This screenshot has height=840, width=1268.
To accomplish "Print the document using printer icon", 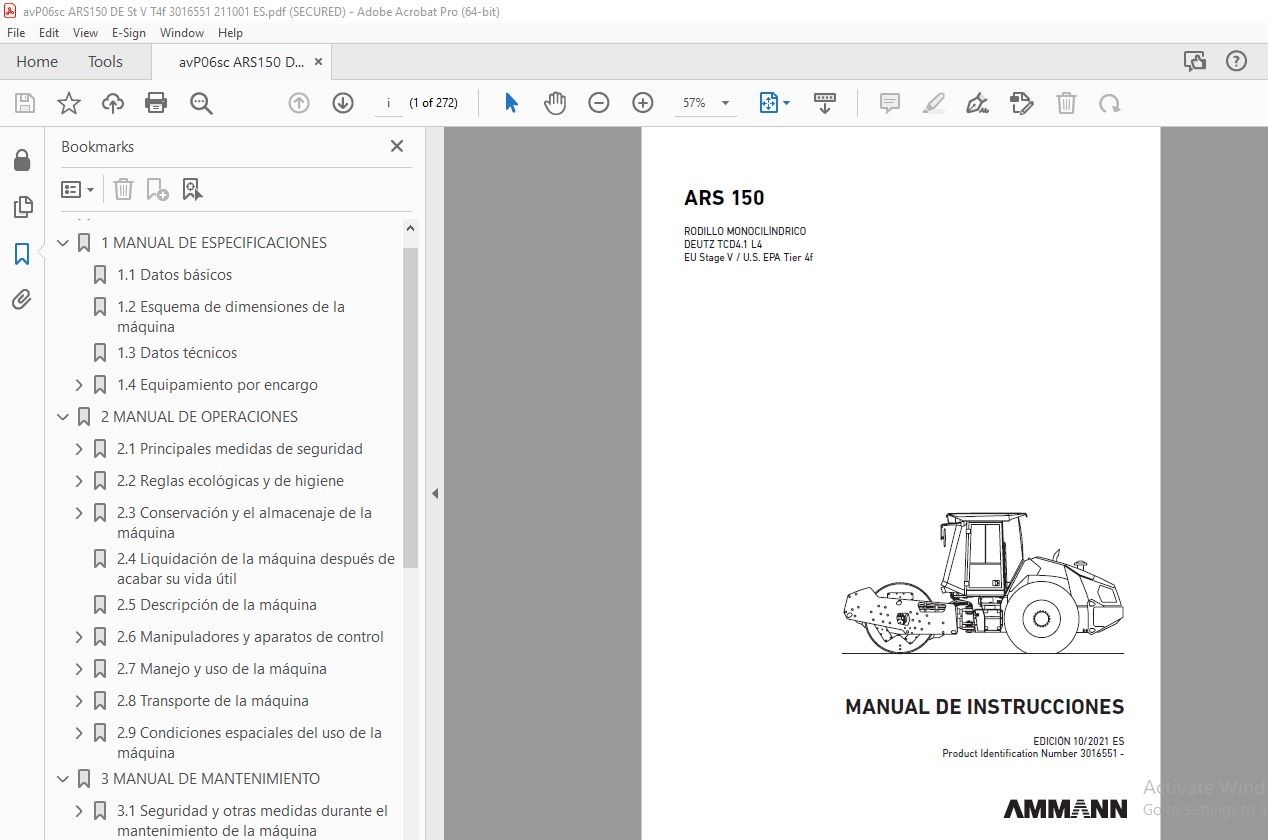I will tap(156, 103).
